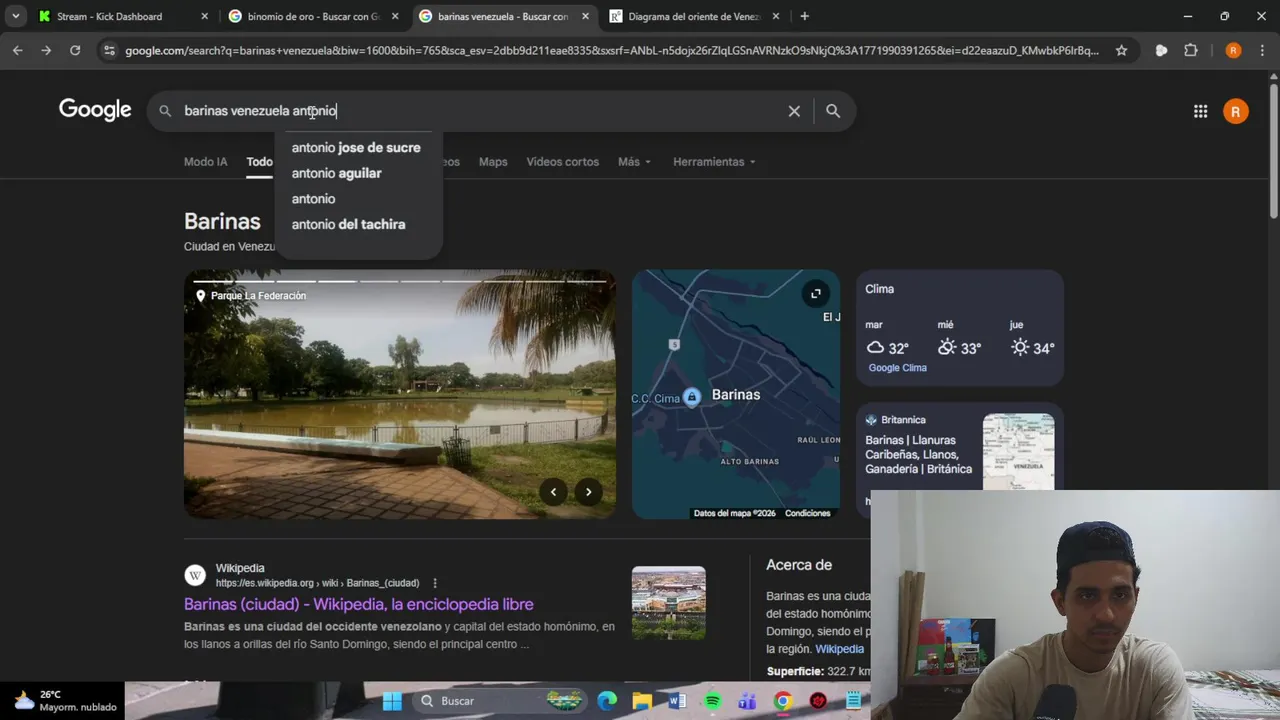Select the Todo search tab
1280x720 pixels.
point(259,162)
